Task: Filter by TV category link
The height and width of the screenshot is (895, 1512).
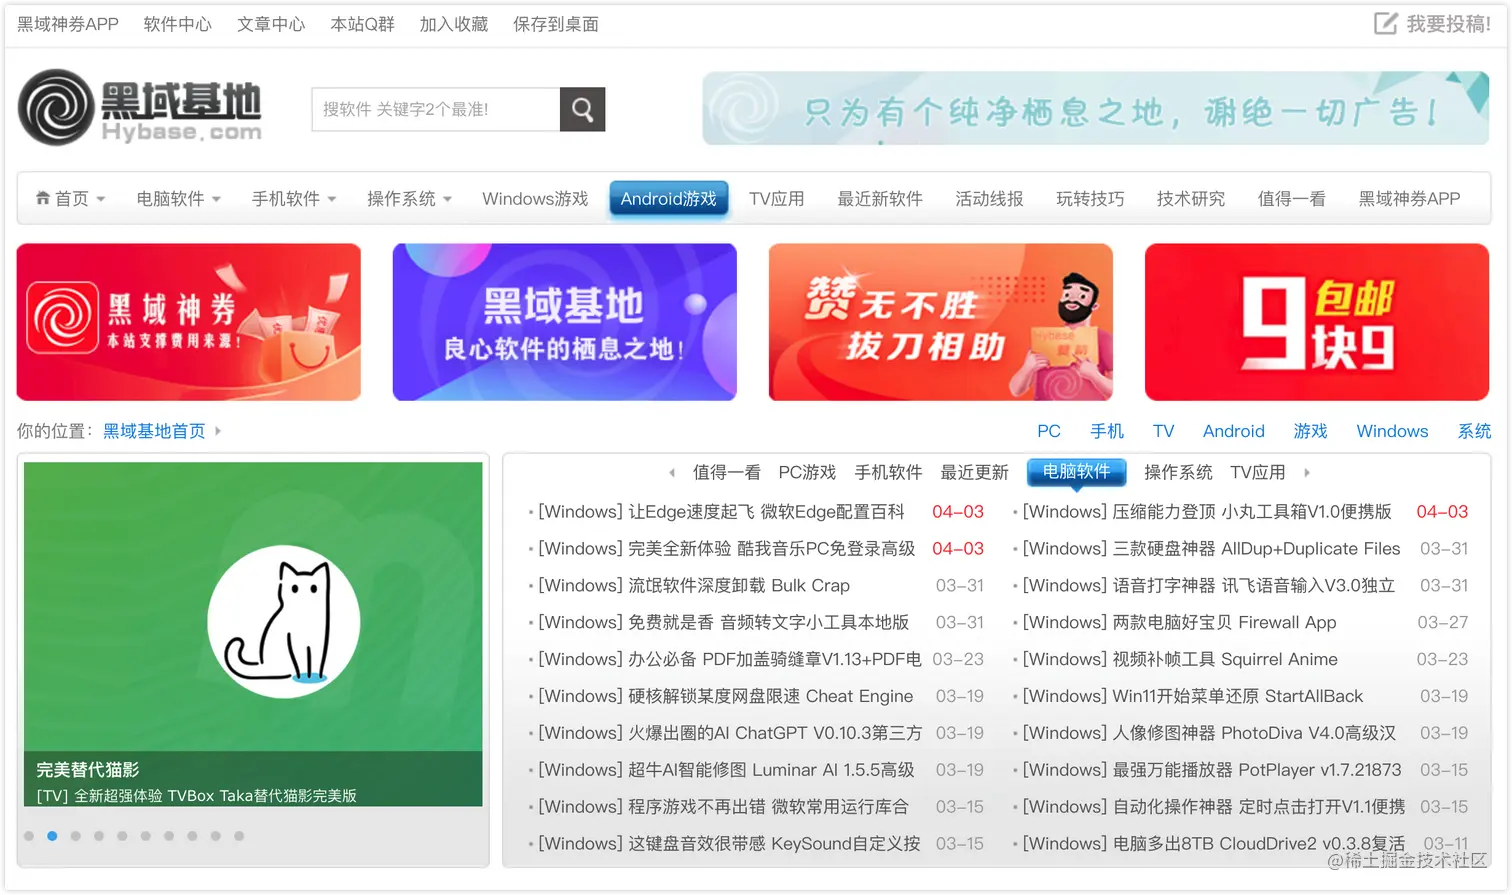Action: point(1163,431)
